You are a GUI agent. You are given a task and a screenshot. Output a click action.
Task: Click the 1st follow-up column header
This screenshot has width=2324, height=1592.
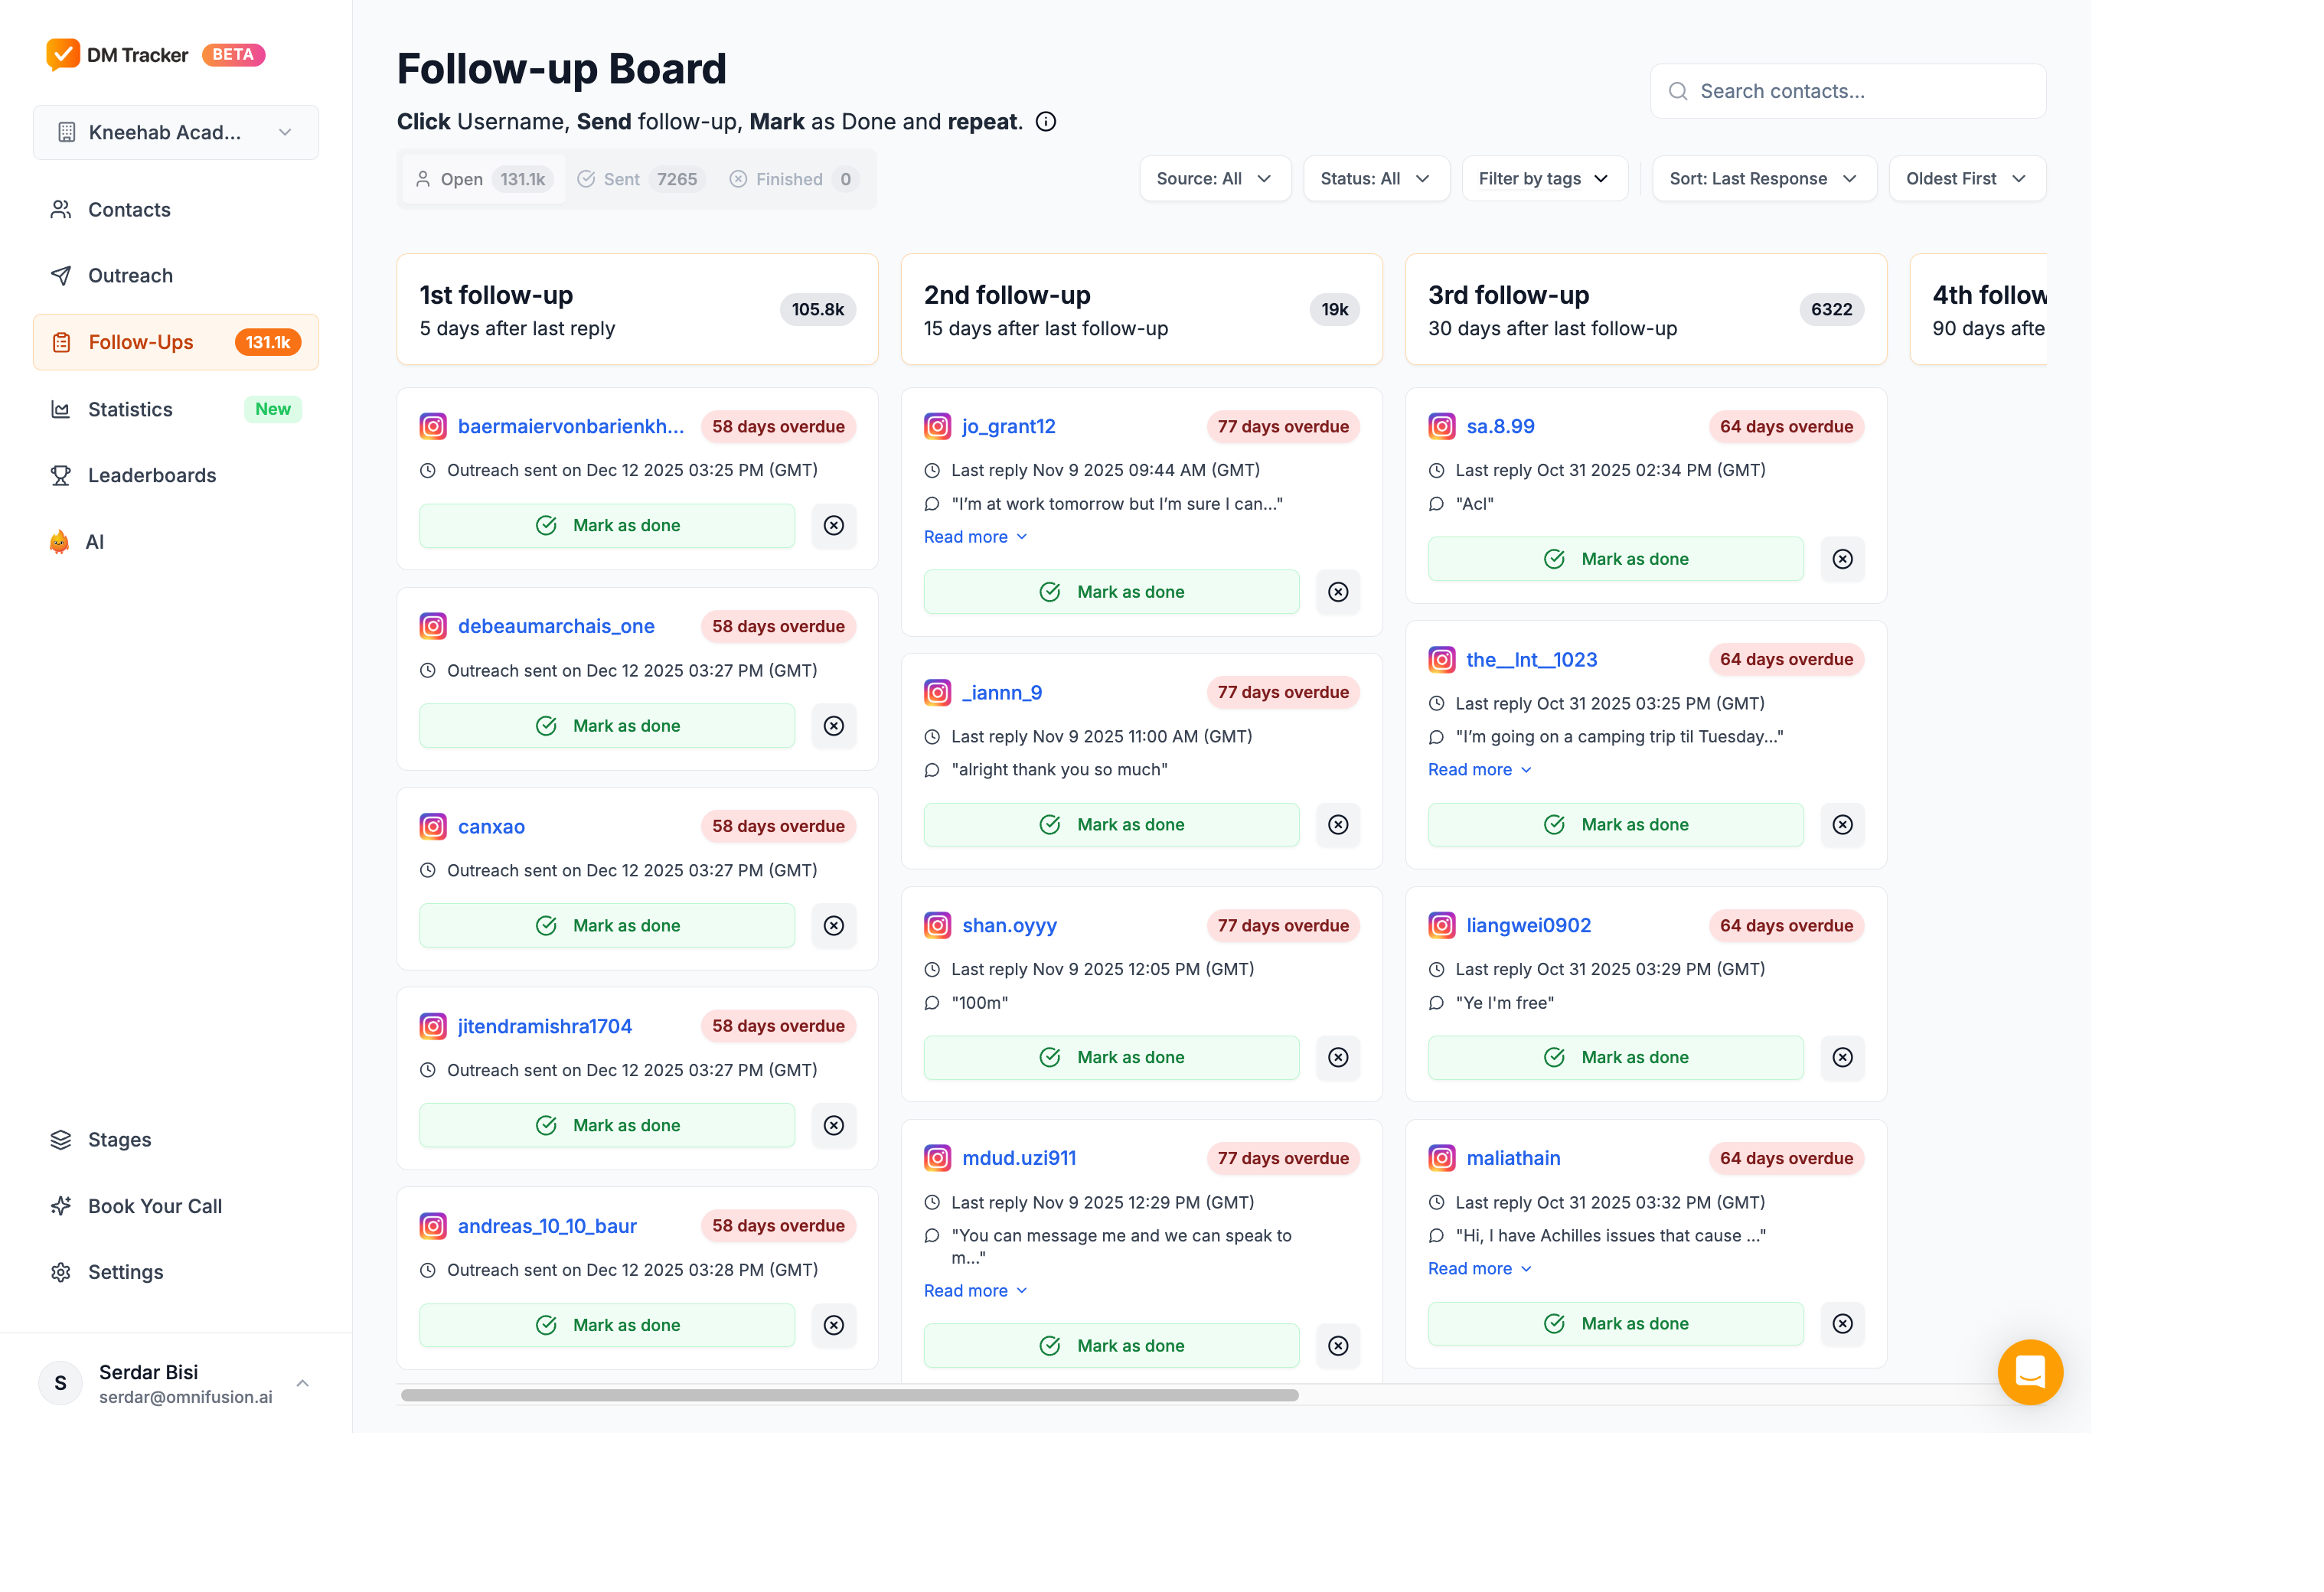[637, 310]
